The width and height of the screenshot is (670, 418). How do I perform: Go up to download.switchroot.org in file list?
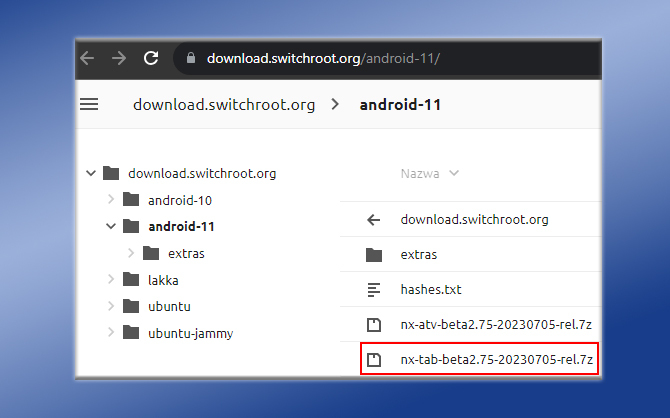tap(474, 219)
